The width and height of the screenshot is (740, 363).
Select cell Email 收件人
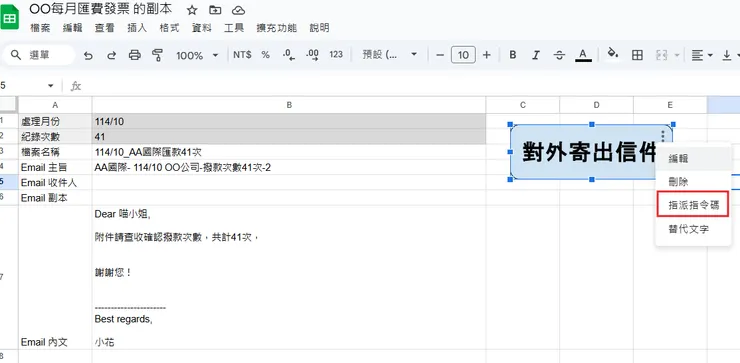click(x=55, y=183)
